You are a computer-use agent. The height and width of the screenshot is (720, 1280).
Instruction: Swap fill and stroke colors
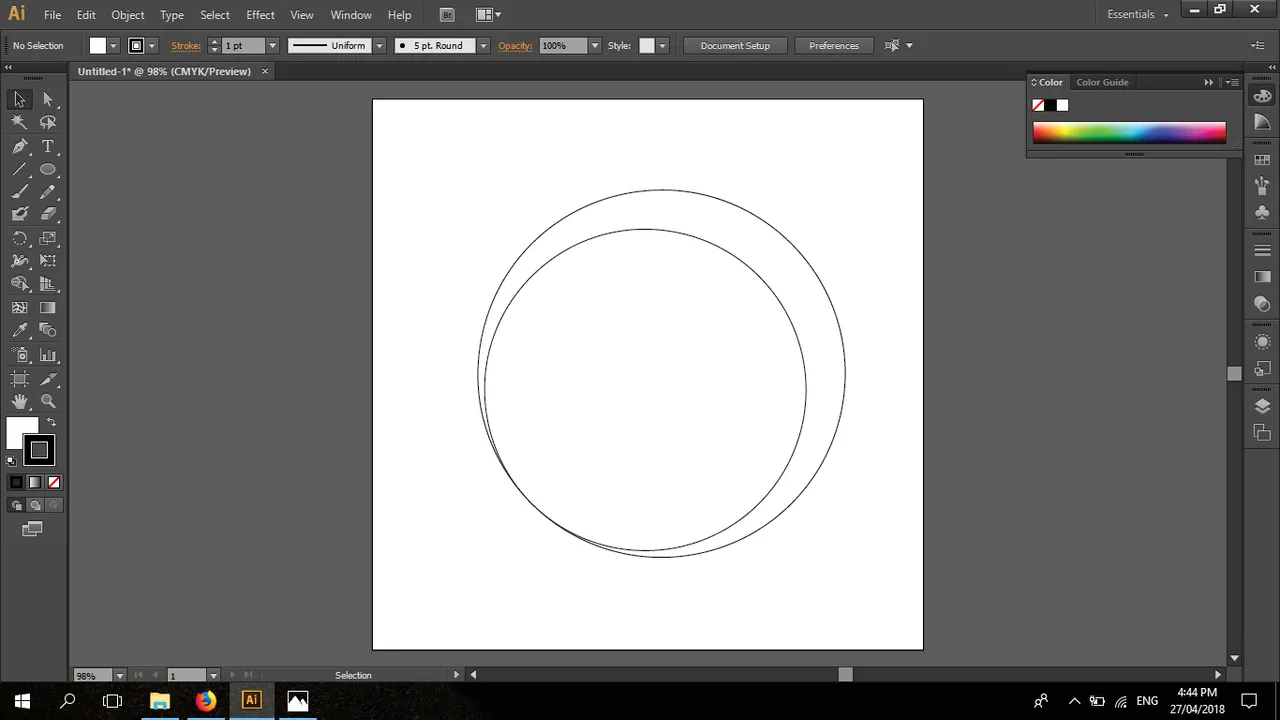52,422
